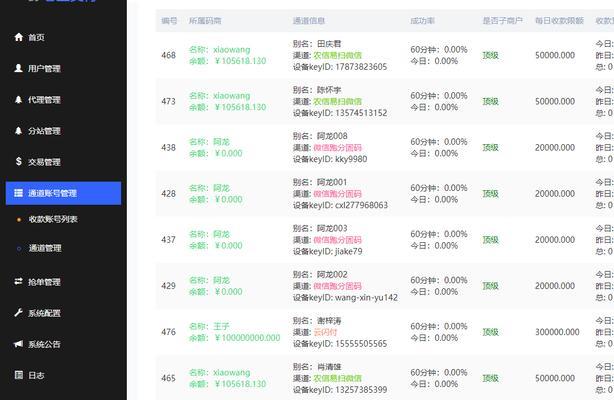Click 农信易扫微信 channel in row 468

pyautogui.click(x=338, y=55)
